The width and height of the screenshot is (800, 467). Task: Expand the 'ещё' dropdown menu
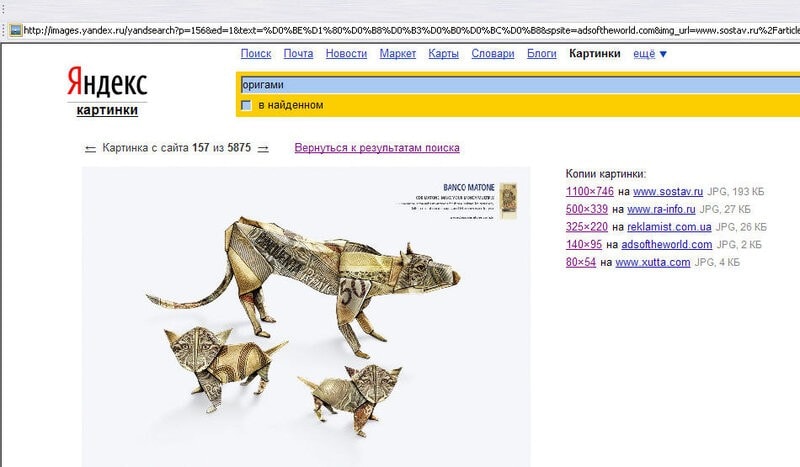point(644,54)
